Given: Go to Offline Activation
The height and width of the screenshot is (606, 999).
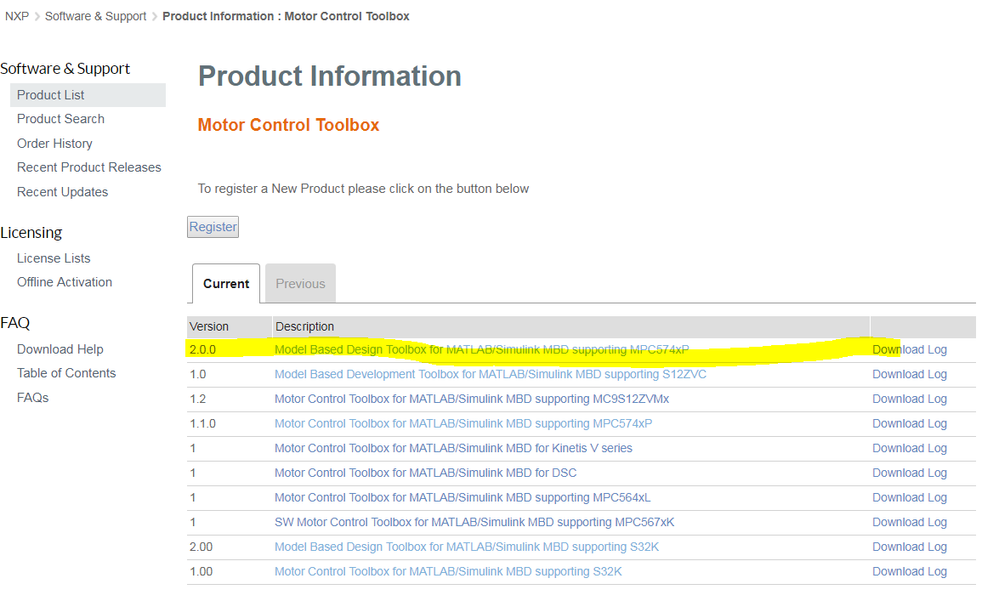Looking at the screenshot, I should (x=65, y=282).
